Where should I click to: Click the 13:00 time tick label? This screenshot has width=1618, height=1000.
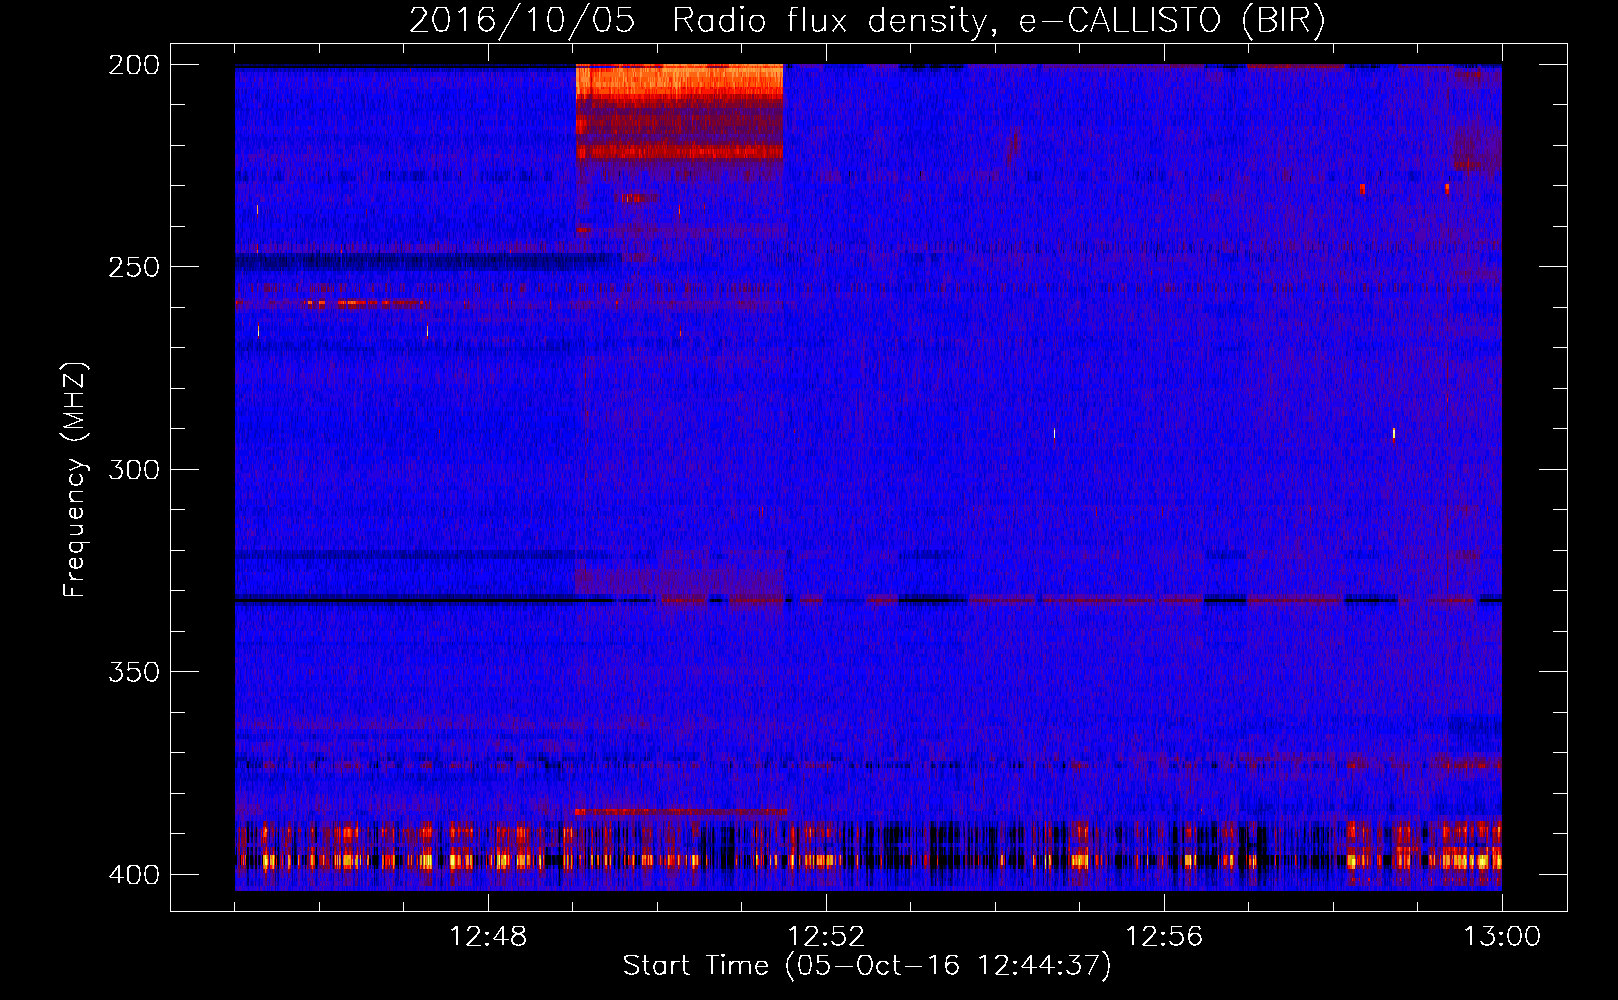[x=1502, y=937]
